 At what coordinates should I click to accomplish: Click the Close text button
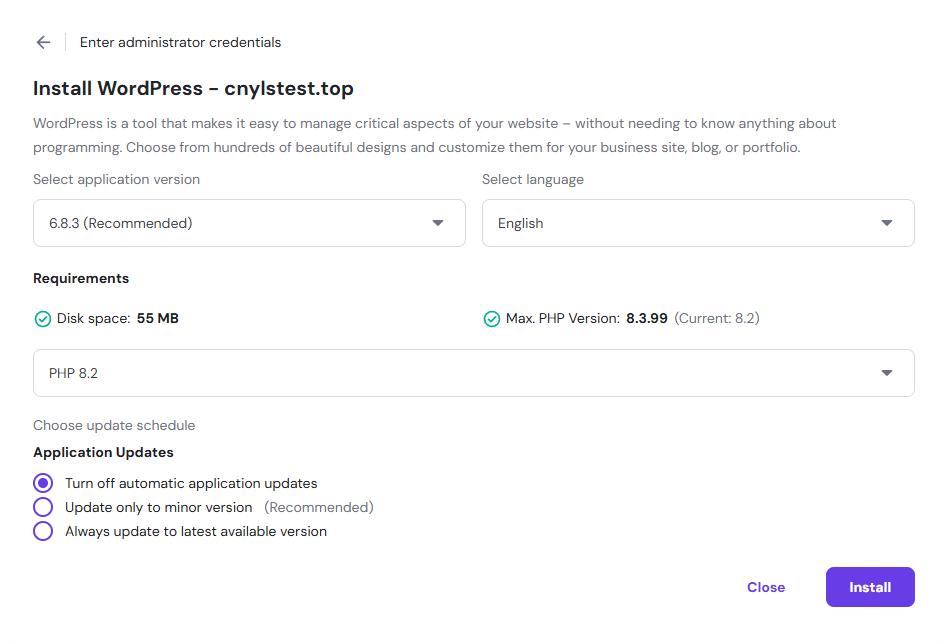point(766,587)
